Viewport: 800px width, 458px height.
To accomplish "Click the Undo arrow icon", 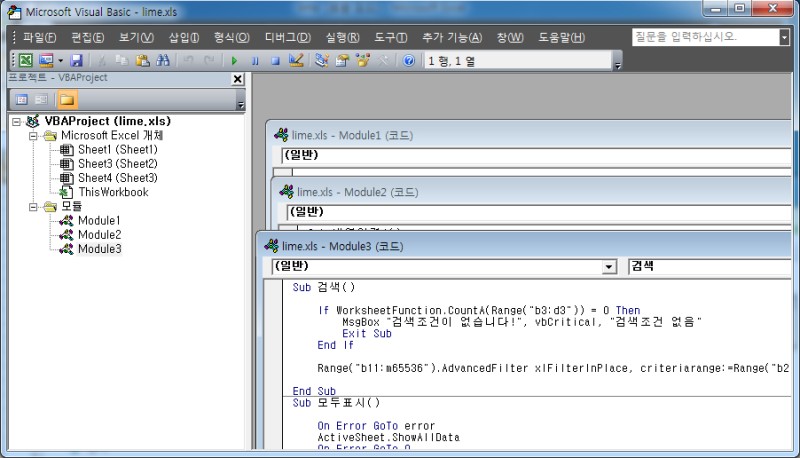I will (x=189, y=61).
